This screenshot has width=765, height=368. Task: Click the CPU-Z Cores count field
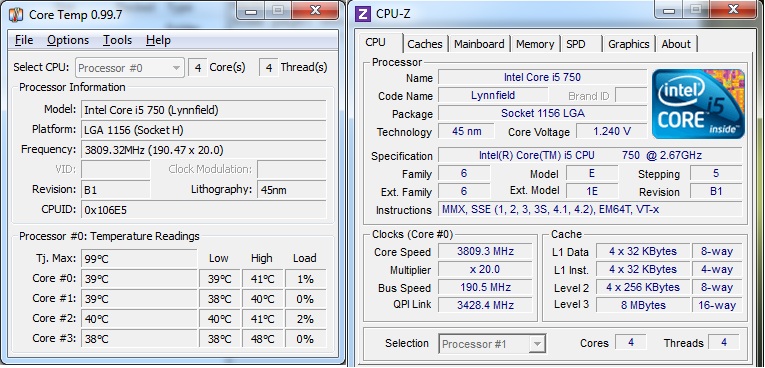[x=630, y=343]
